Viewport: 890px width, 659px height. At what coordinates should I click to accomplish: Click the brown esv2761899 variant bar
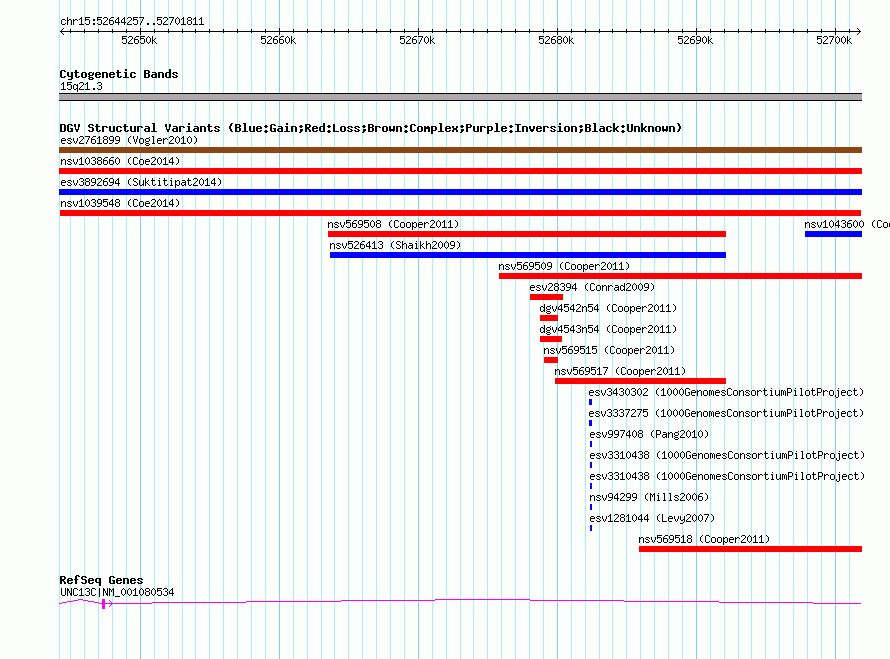(x=460, y=150)
